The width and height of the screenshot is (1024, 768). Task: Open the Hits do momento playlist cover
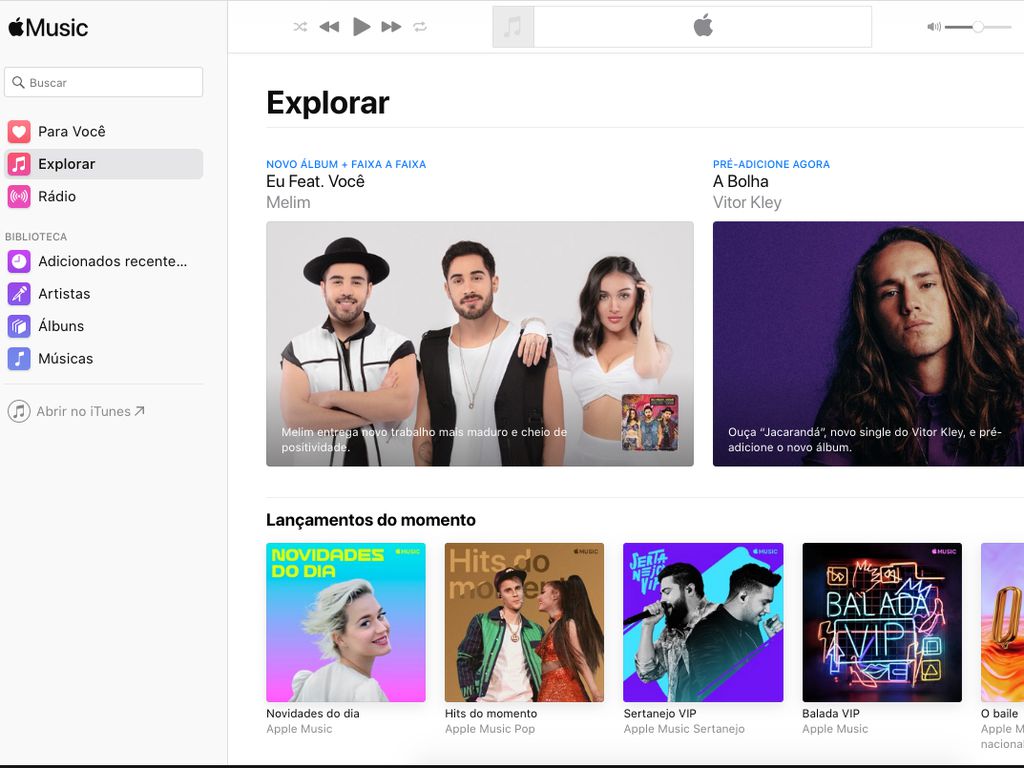click(524, 622)
